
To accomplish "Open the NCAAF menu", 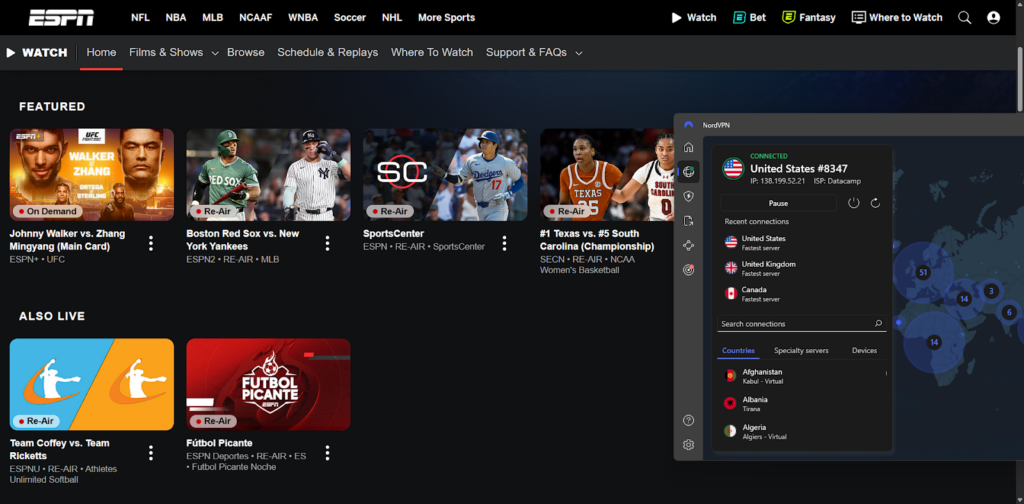I will [x=255, y=18].
